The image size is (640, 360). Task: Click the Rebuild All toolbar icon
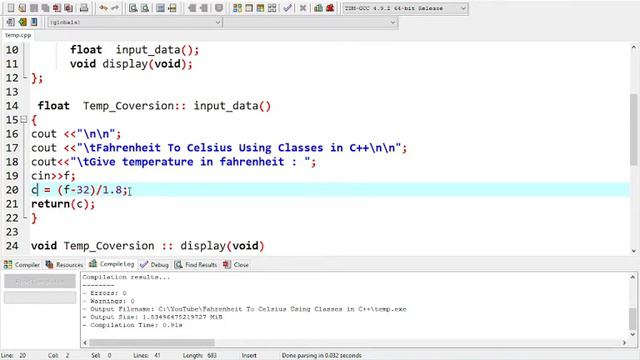coord(272,8)
